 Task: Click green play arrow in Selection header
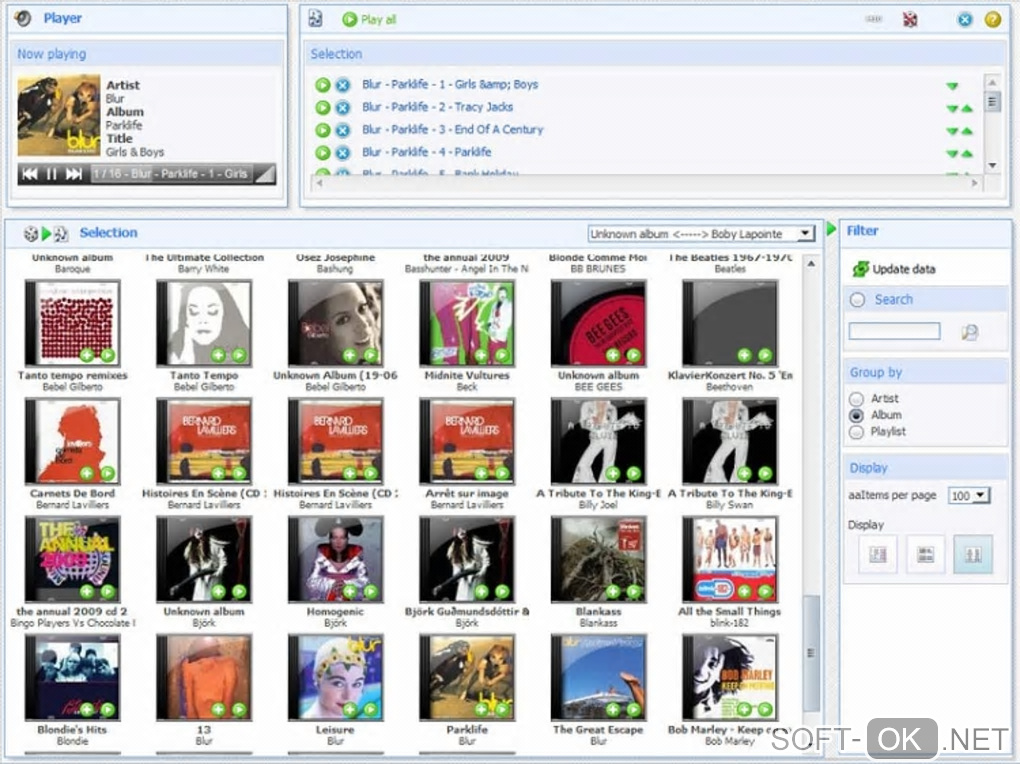point(46,233)
